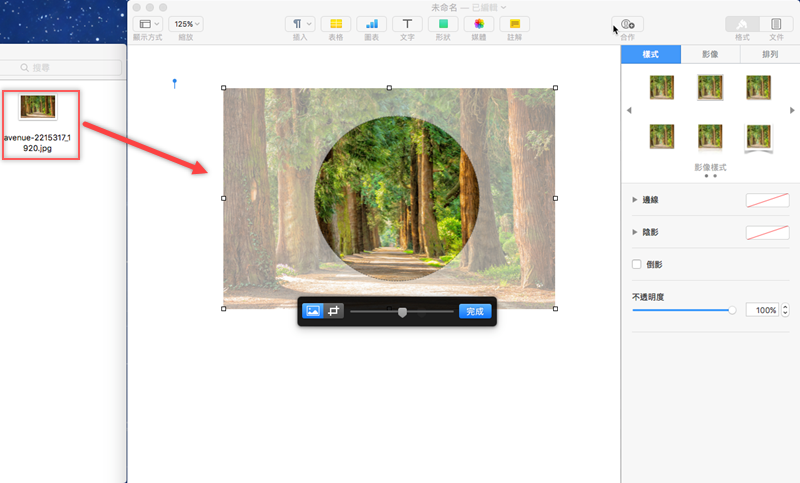Select the avenue-2215317_1920.jpg file thumbnail

click(x=39, y=107)
